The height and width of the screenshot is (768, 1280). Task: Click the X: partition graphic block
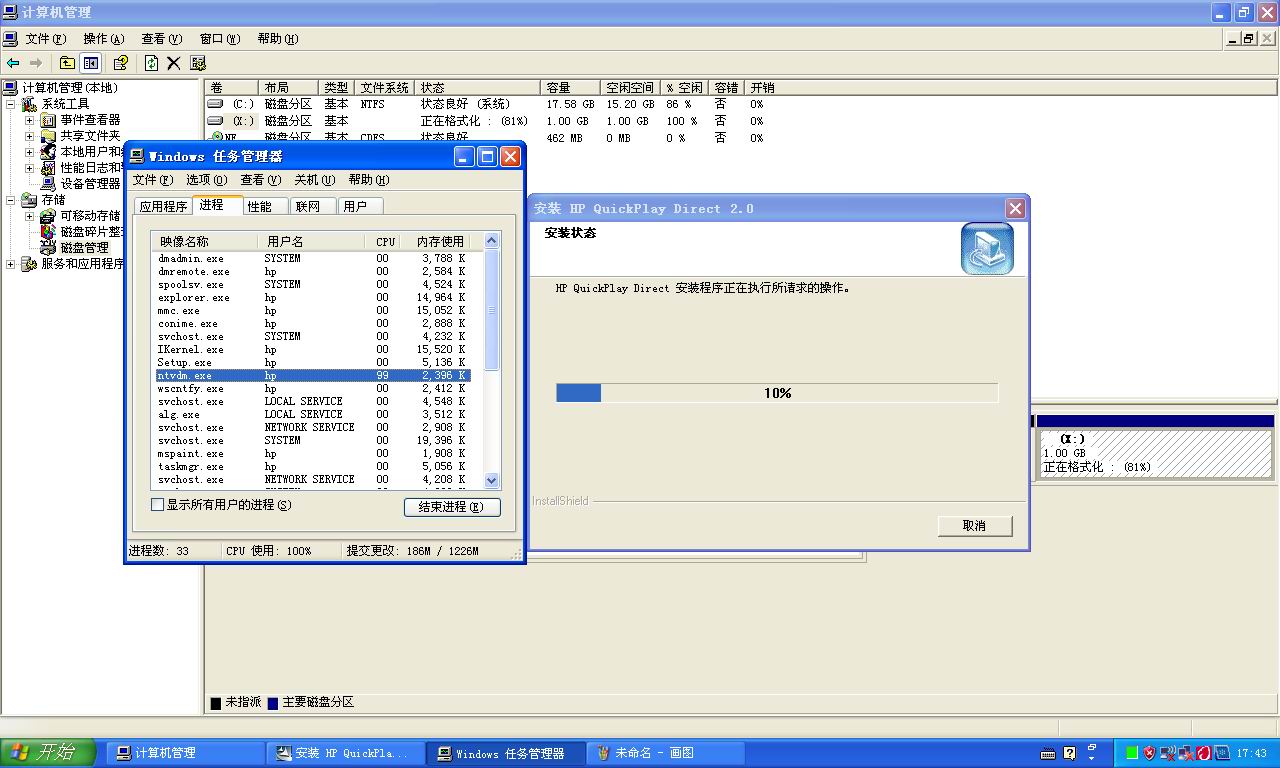click(x=1155, y=453)
